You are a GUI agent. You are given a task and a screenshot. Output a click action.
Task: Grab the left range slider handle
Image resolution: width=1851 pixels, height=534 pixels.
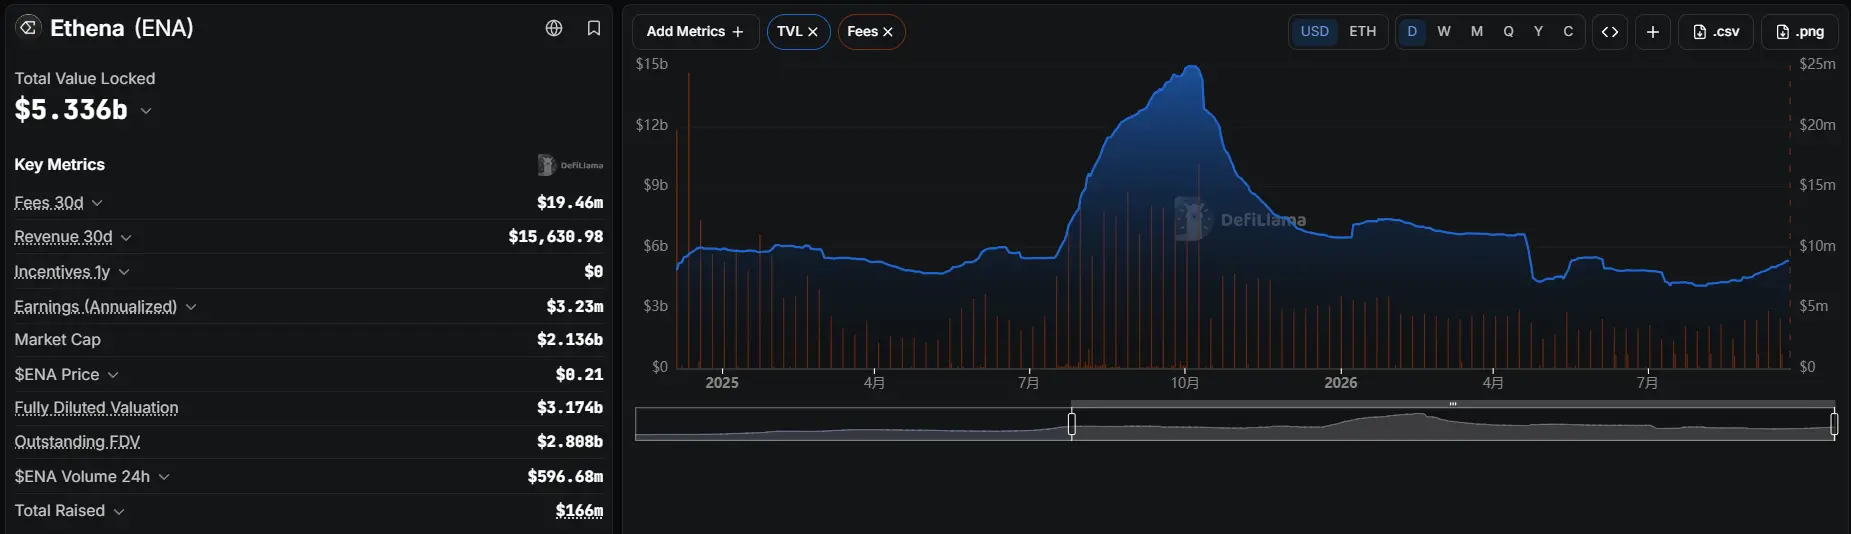(x=1071, y=424)
